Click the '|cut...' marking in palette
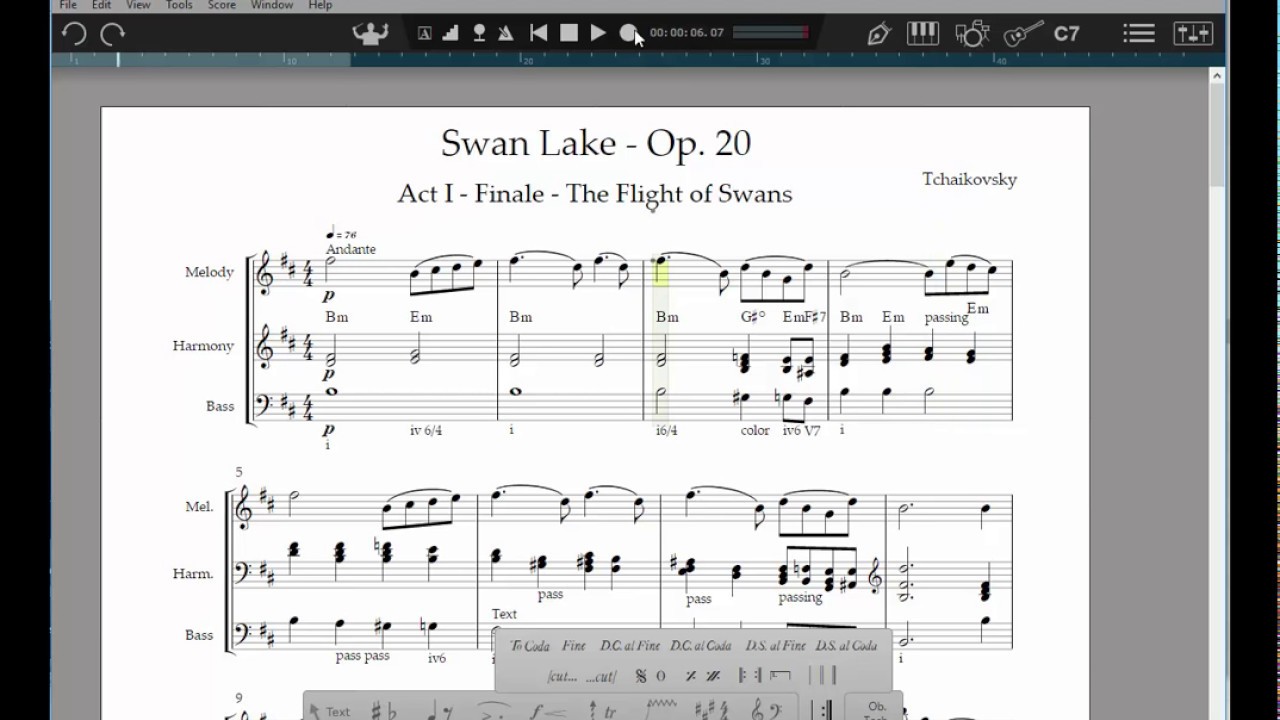 pos(562,676)
